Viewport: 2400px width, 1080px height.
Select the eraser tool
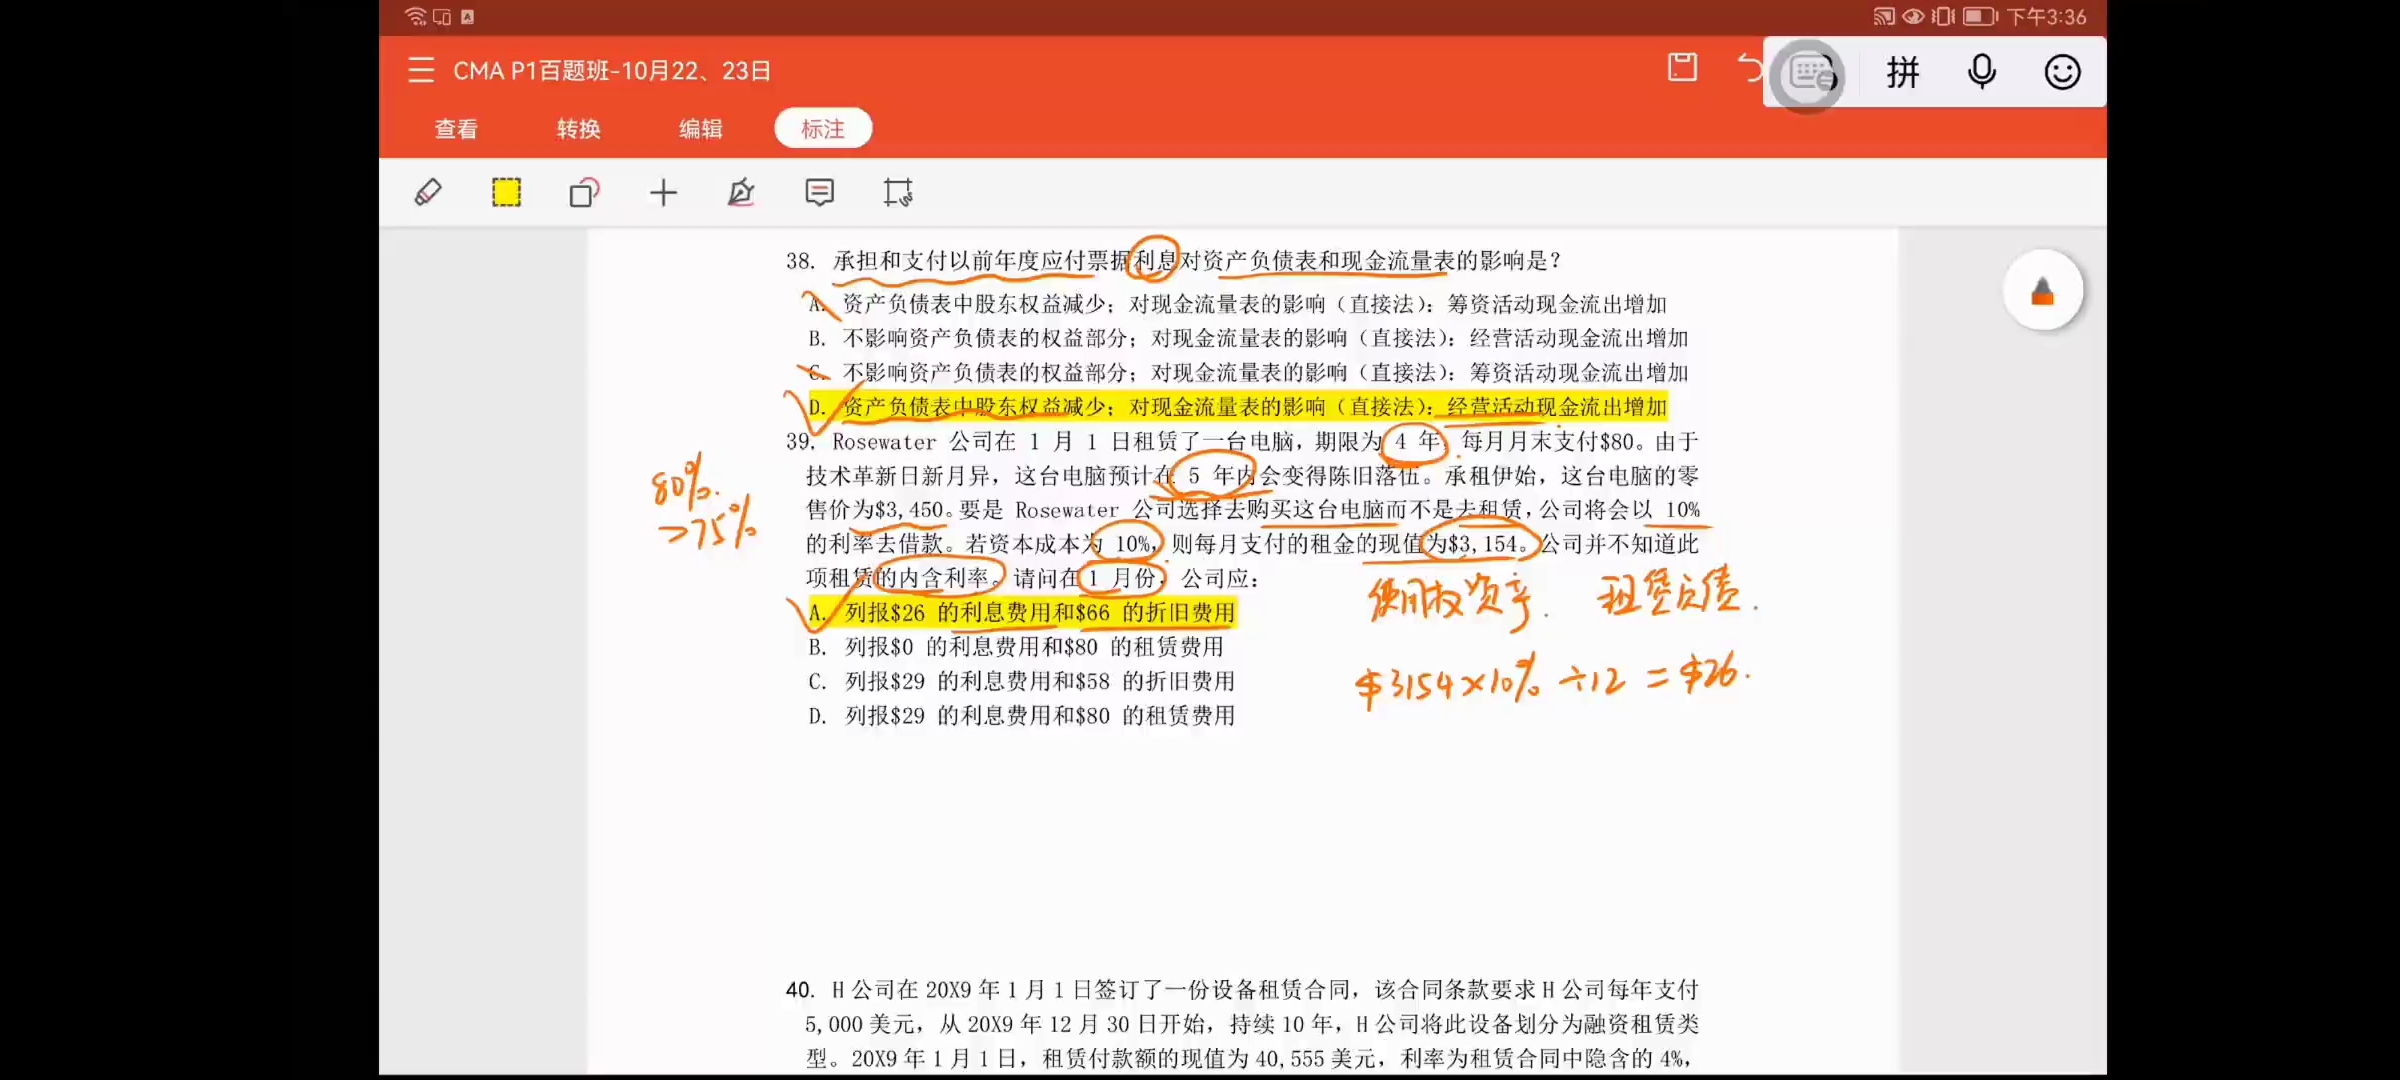coord(428,192)
